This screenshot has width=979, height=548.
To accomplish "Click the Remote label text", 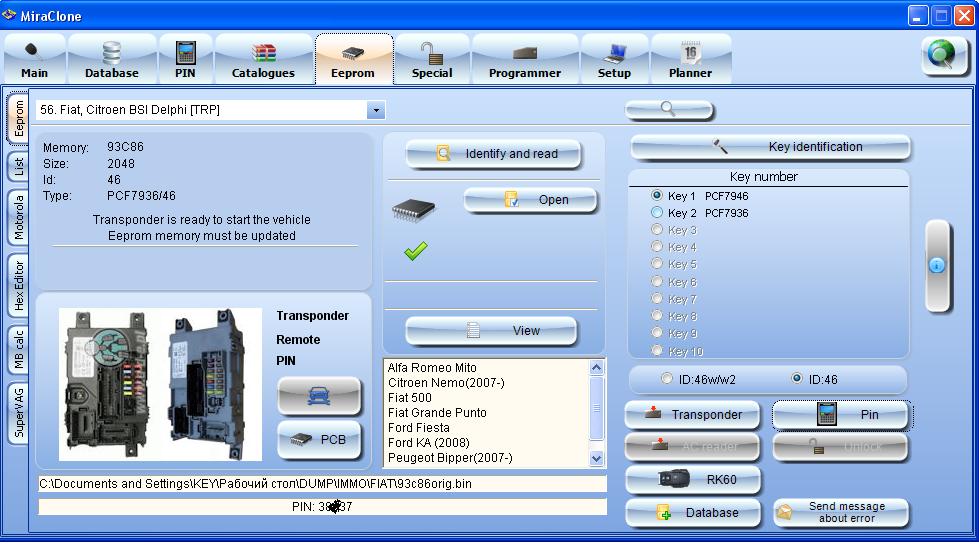I will tap(298, 340).
